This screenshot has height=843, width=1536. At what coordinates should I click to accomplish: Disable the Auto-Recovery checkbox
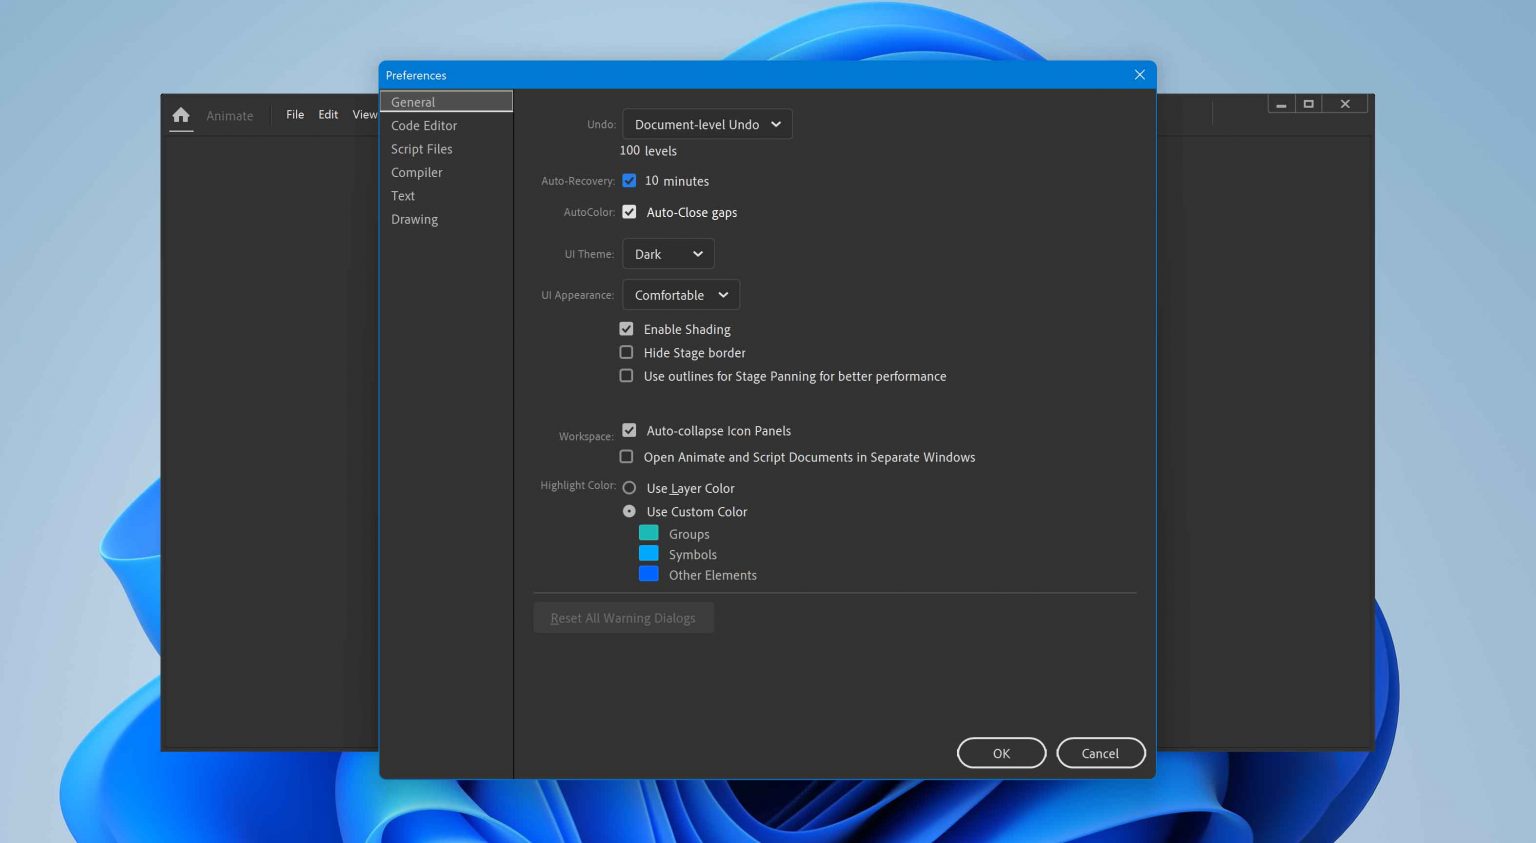click(629, 180)
